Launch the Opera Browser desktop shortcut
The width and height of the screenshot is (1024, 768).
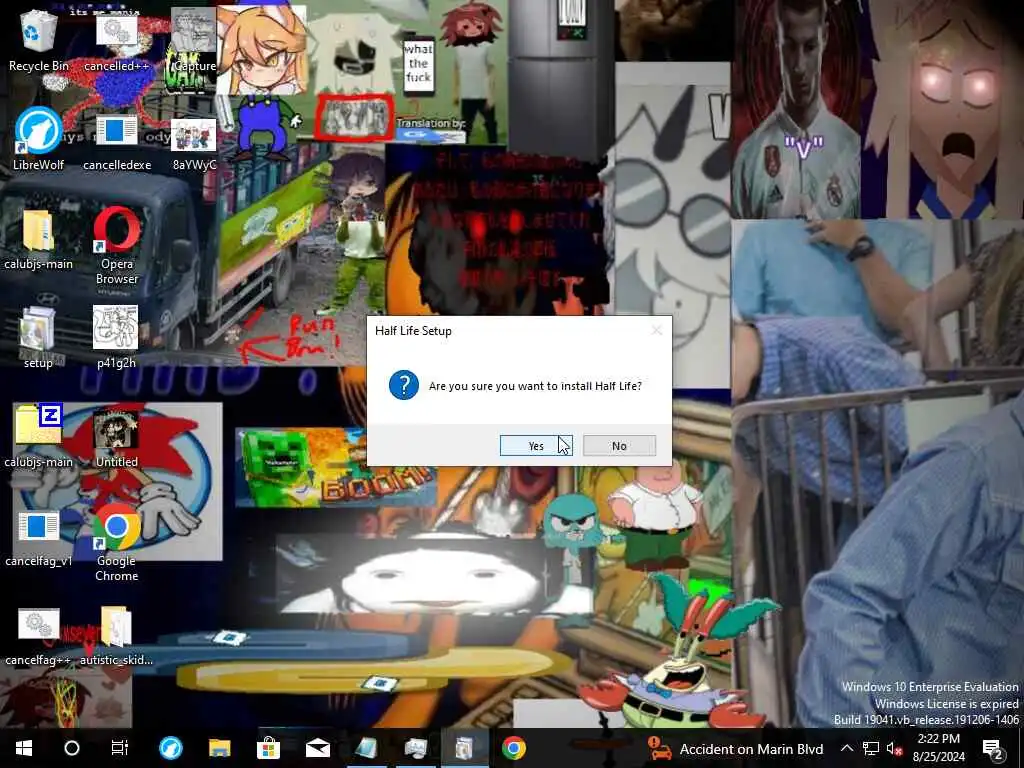(x=116, y=246)
